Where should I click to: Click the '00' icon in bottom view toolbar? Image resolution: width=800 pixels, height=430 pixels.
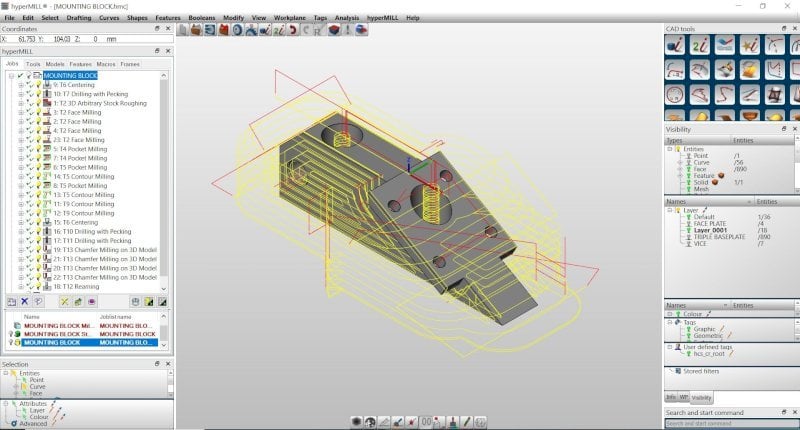click(x=427, y=422)
